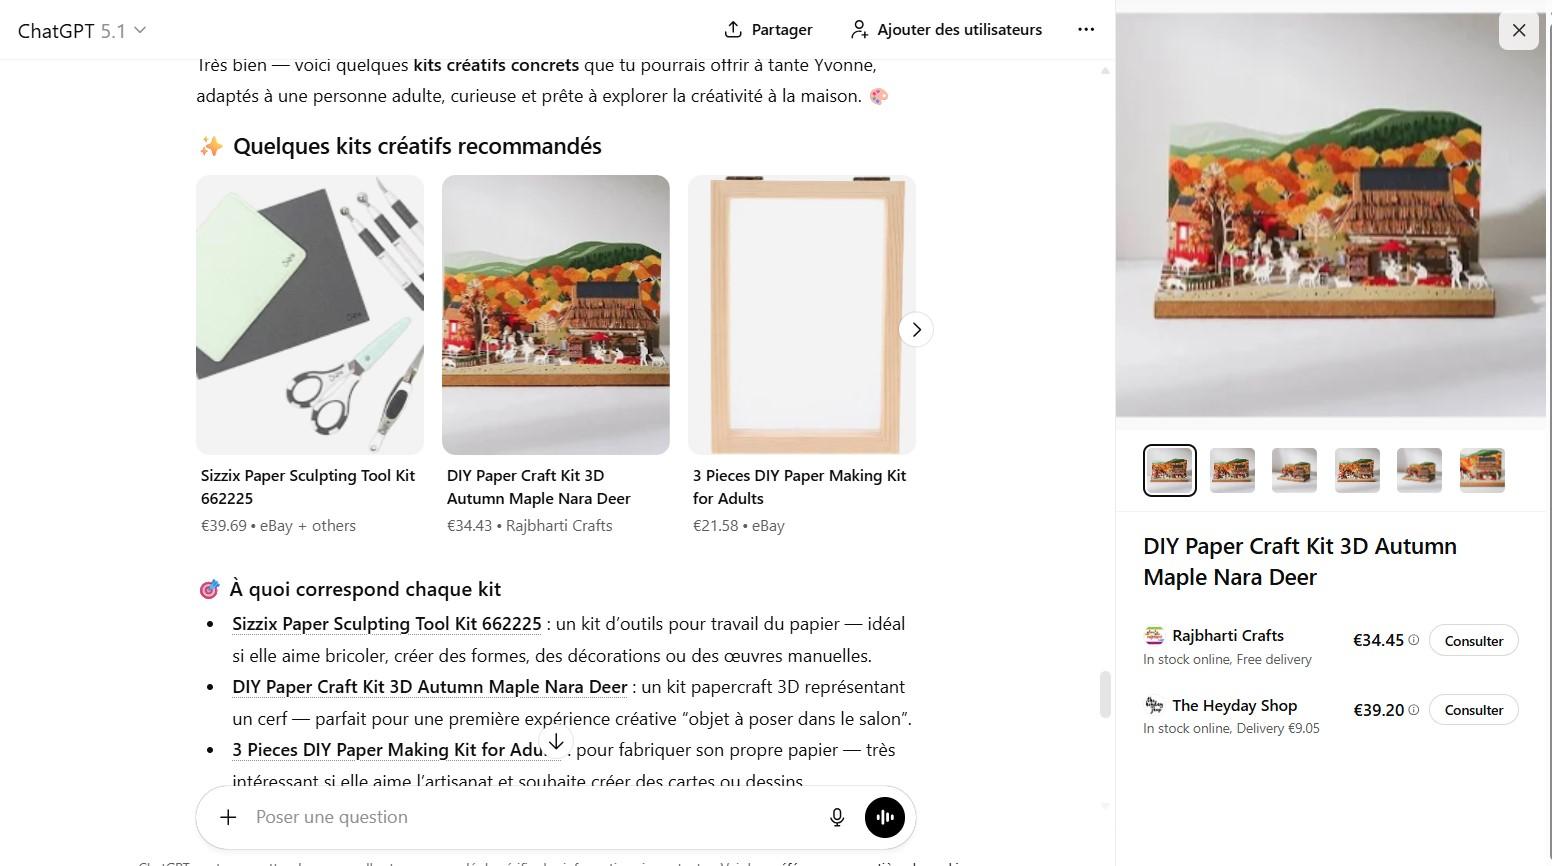The width and height of the screenshot is (1552, 866).
Task: Click Consulter for Rajbharti Crafts offer
Action: click(1473, 641)
